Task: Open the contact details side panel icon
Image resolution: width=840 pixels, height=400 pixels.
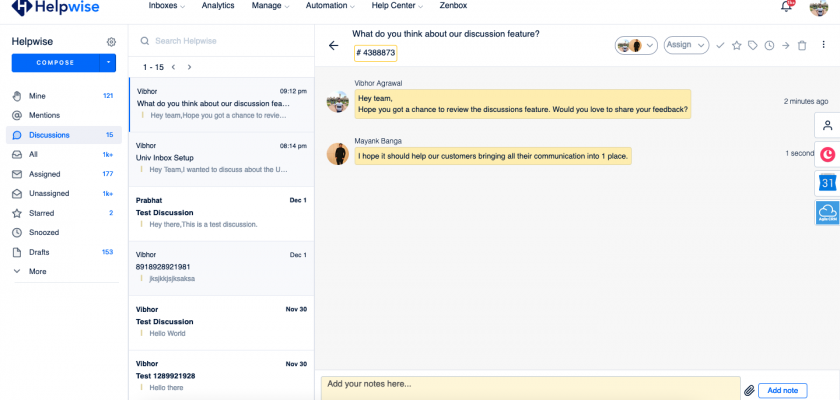Action: [x=828, y=126]
